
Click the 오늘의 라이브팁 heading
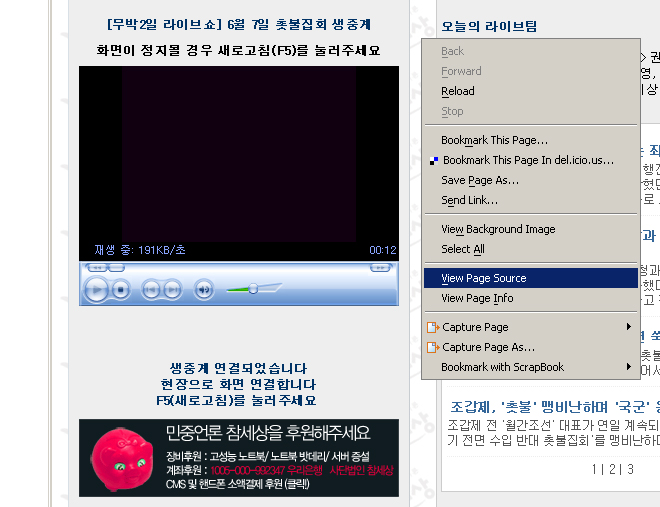point(489,26)
